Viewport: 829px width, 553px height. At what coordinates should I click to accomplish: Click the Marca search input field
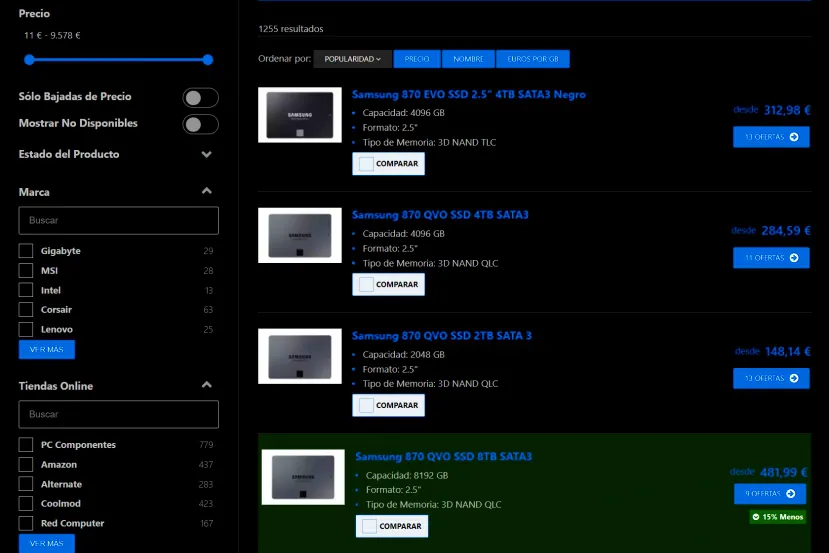118,220
